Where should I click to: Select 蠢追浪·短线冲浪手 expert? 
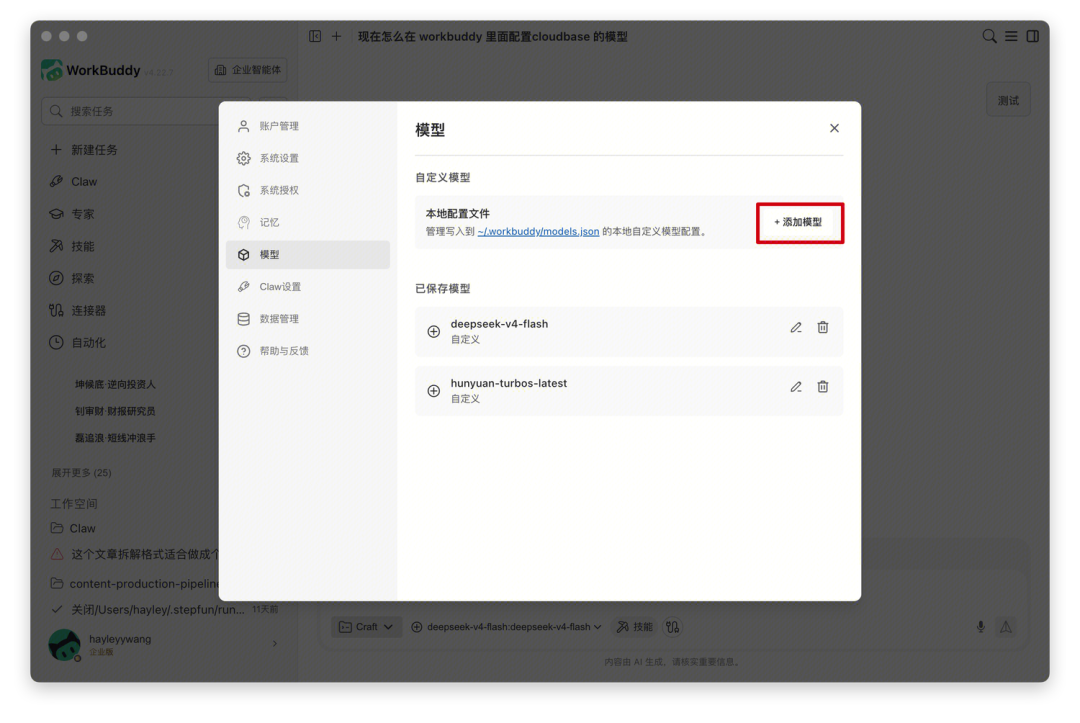coord(115,438)
